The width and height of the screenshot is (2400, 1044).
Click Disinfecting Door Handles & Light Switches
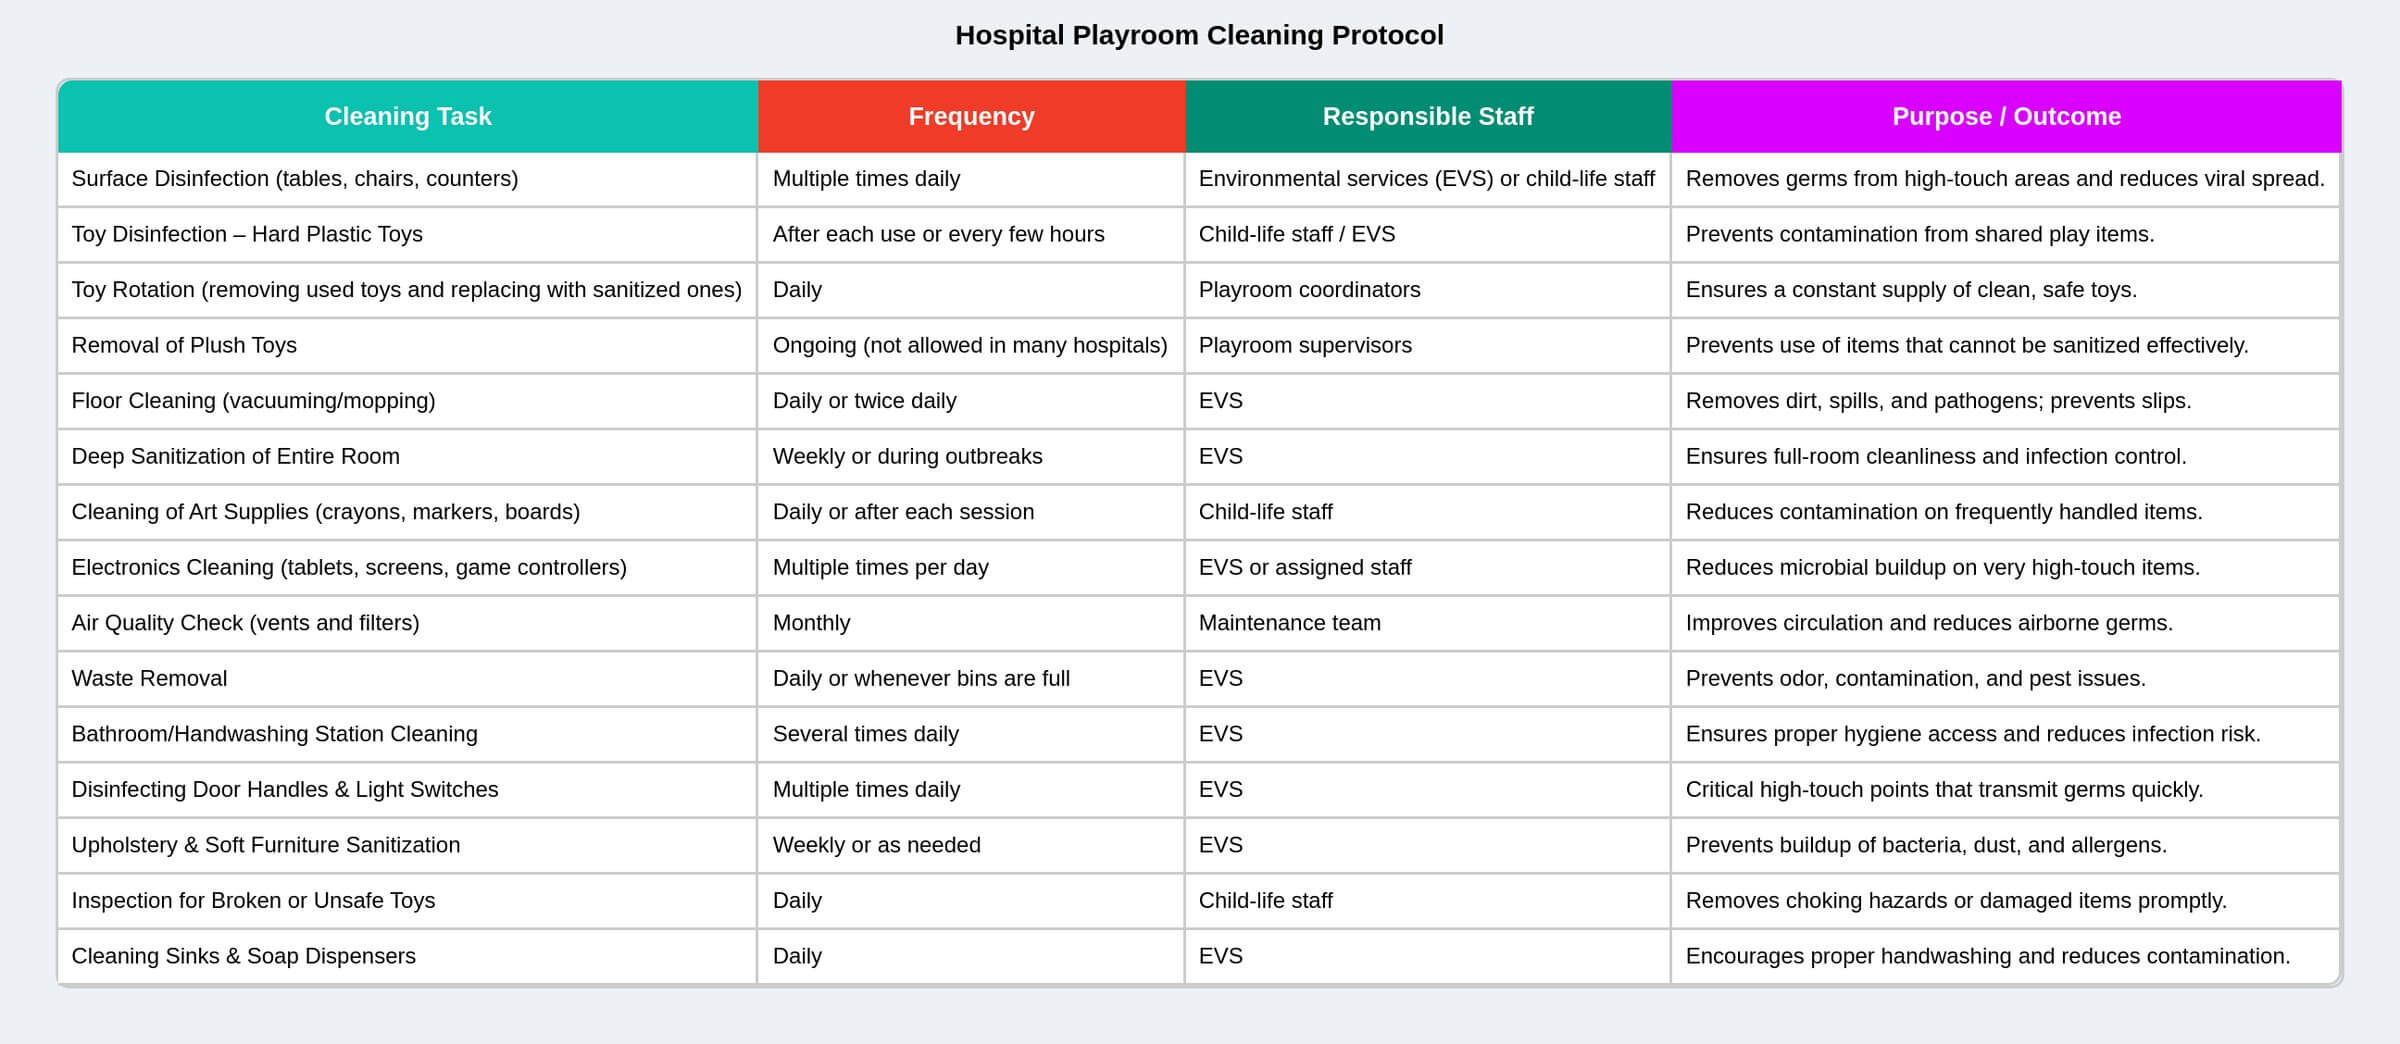[x=284, y=790]
